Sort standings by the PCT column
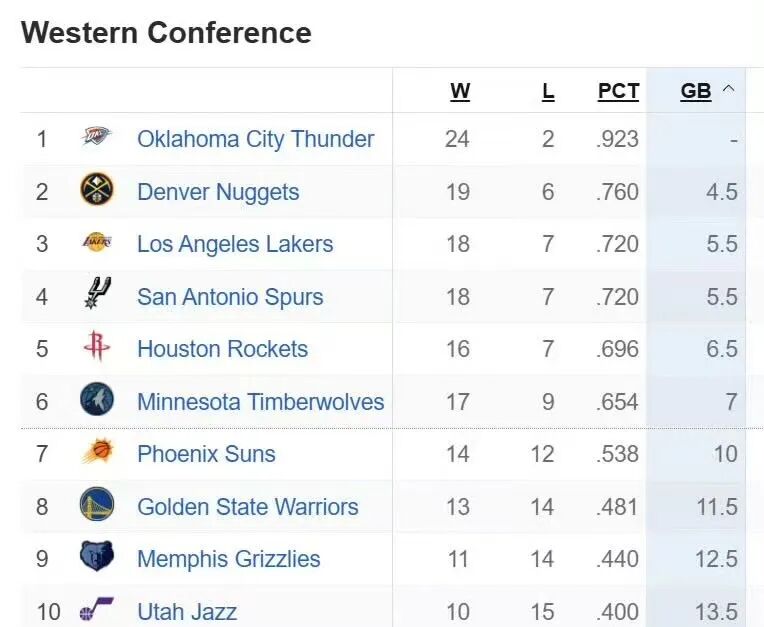764x627 pixels. [618, 91]
